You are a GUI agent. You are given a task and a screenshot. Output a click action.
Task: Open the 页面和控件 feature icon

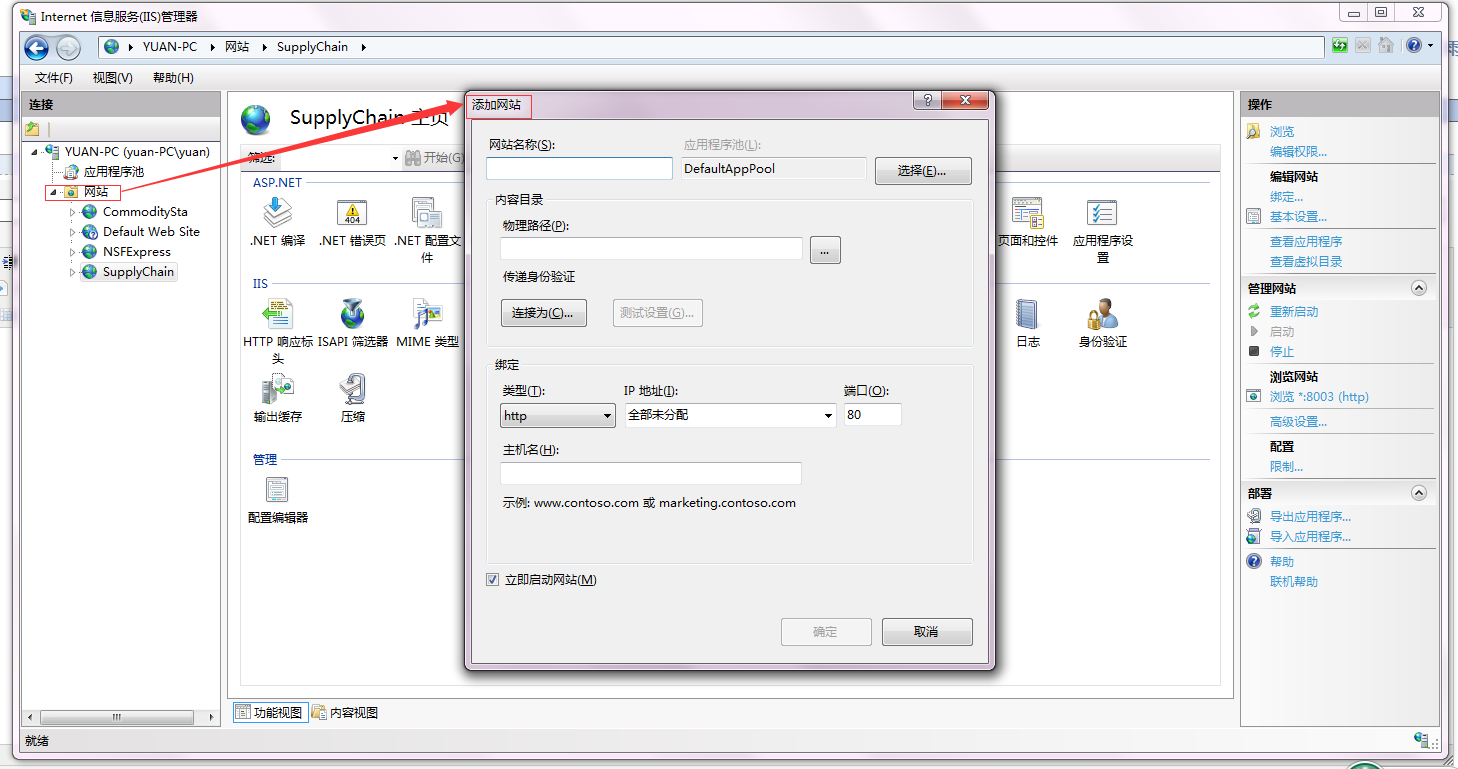pos(1027,213)
